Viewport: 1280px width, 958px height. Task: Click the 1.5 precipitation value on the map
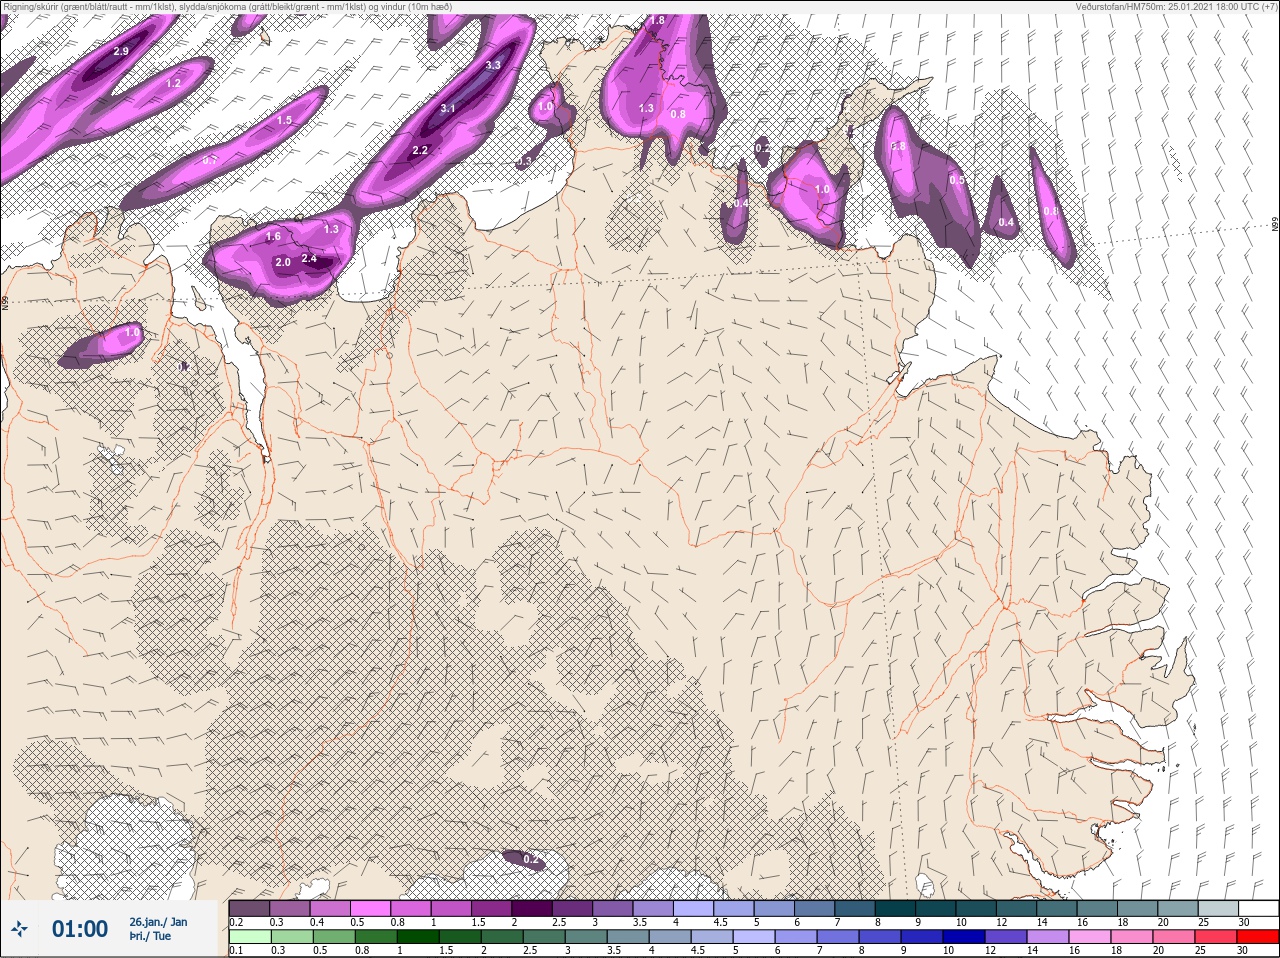285,120
